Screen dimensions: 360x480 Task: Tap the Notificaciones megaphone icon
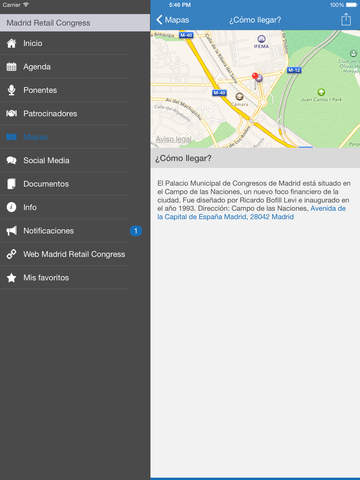click(x=11, y=231)
